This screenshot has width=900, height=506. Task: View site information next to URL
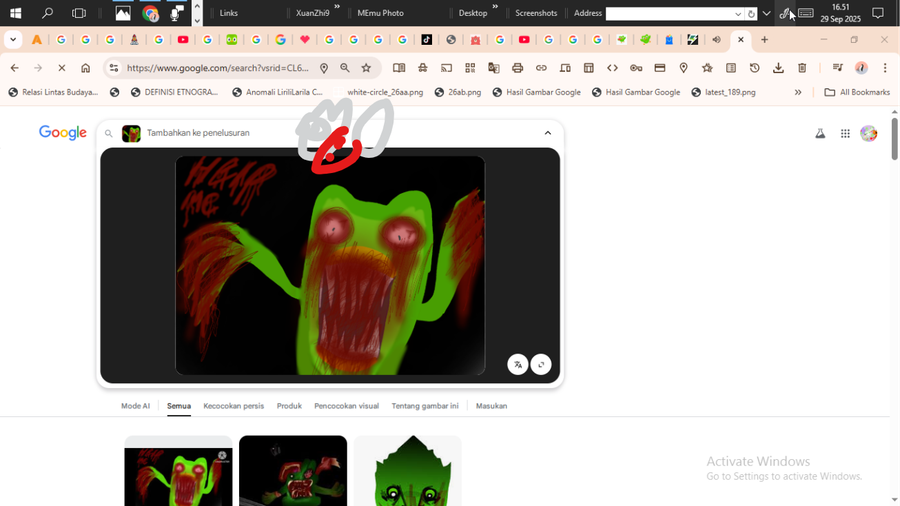114,68
